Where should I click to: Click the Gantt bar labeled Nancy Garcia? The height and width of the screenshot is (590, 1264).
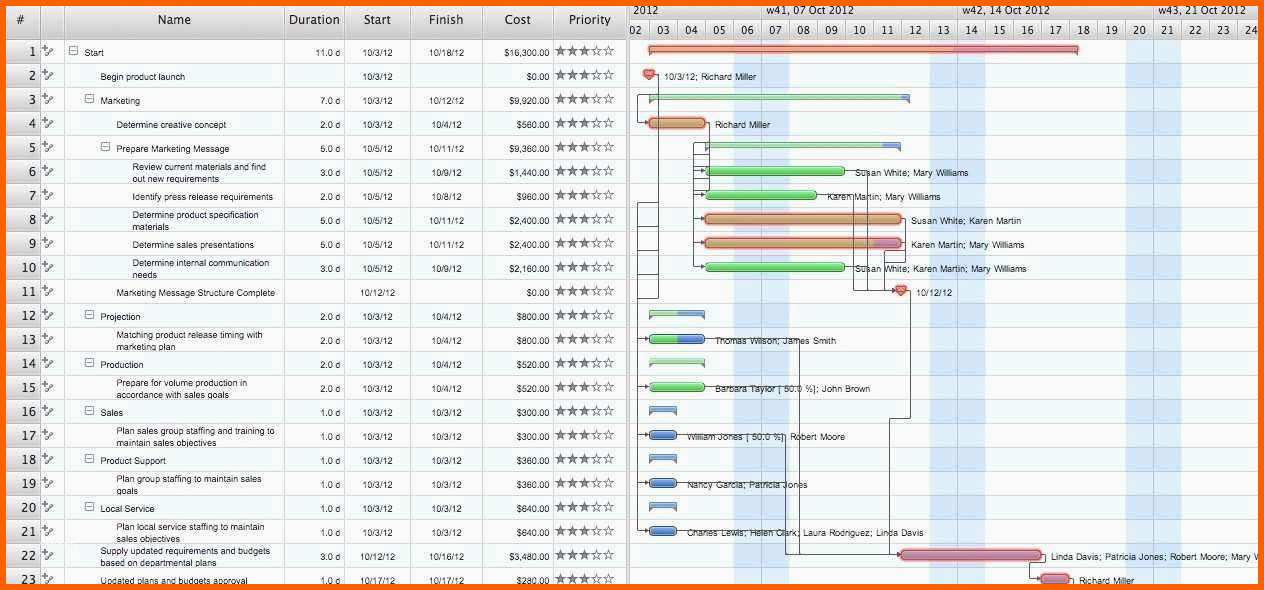click(663, 483)
